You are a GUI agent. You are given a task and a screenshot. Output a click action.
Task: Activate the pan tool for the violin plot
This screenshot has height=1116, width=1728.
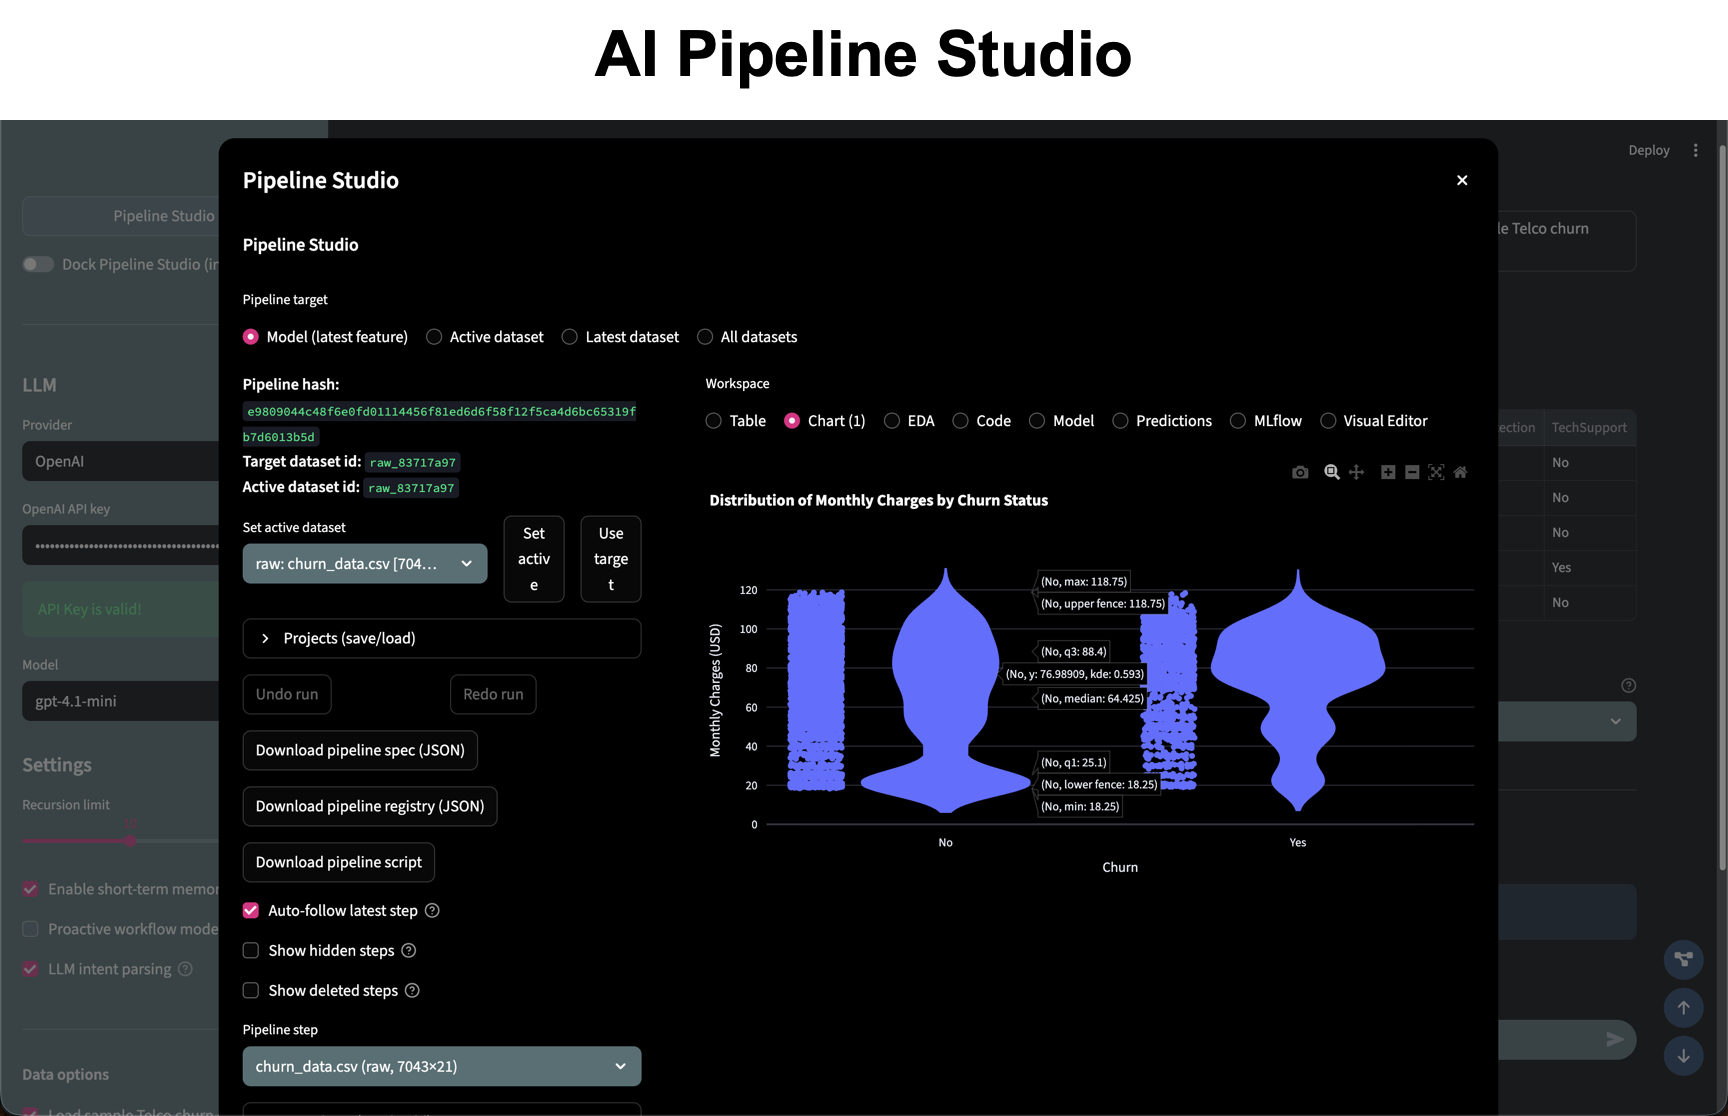[1356, 472]
